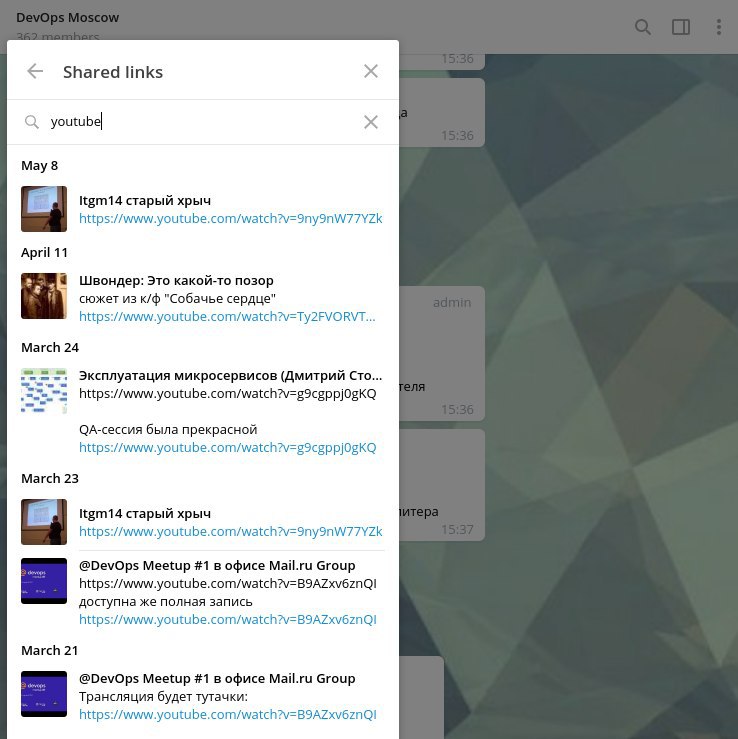Click the Швондер video thumbnail

tap(44, 296)
